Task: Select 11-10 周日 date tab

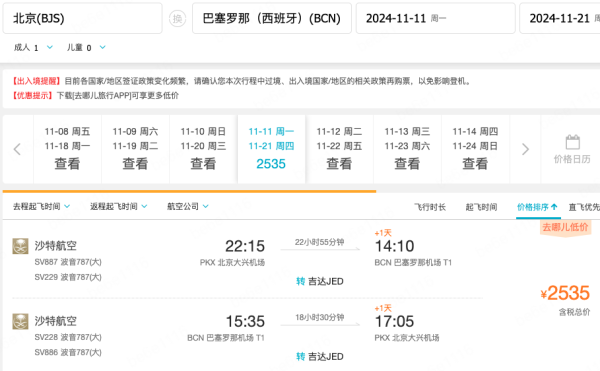Action: pyautogui.click(x=204, y=149)
